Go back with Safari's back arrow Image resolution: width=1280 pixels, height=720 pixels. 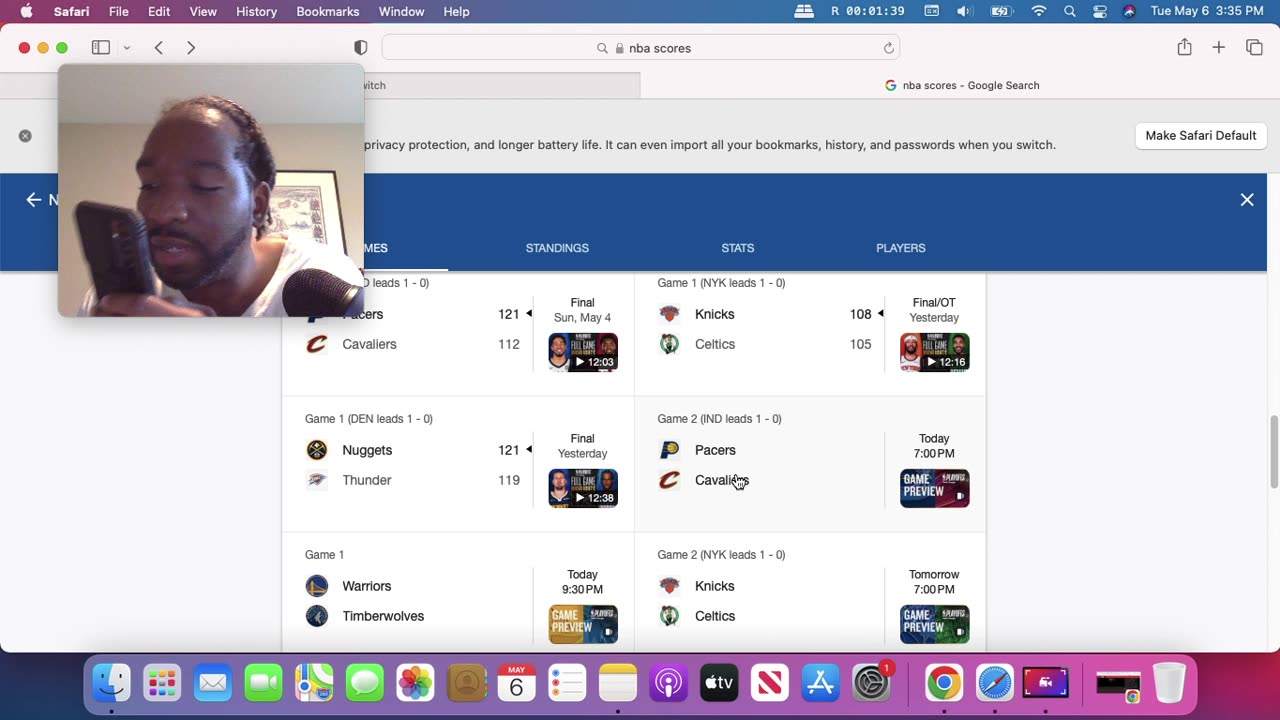pos(159,48)
